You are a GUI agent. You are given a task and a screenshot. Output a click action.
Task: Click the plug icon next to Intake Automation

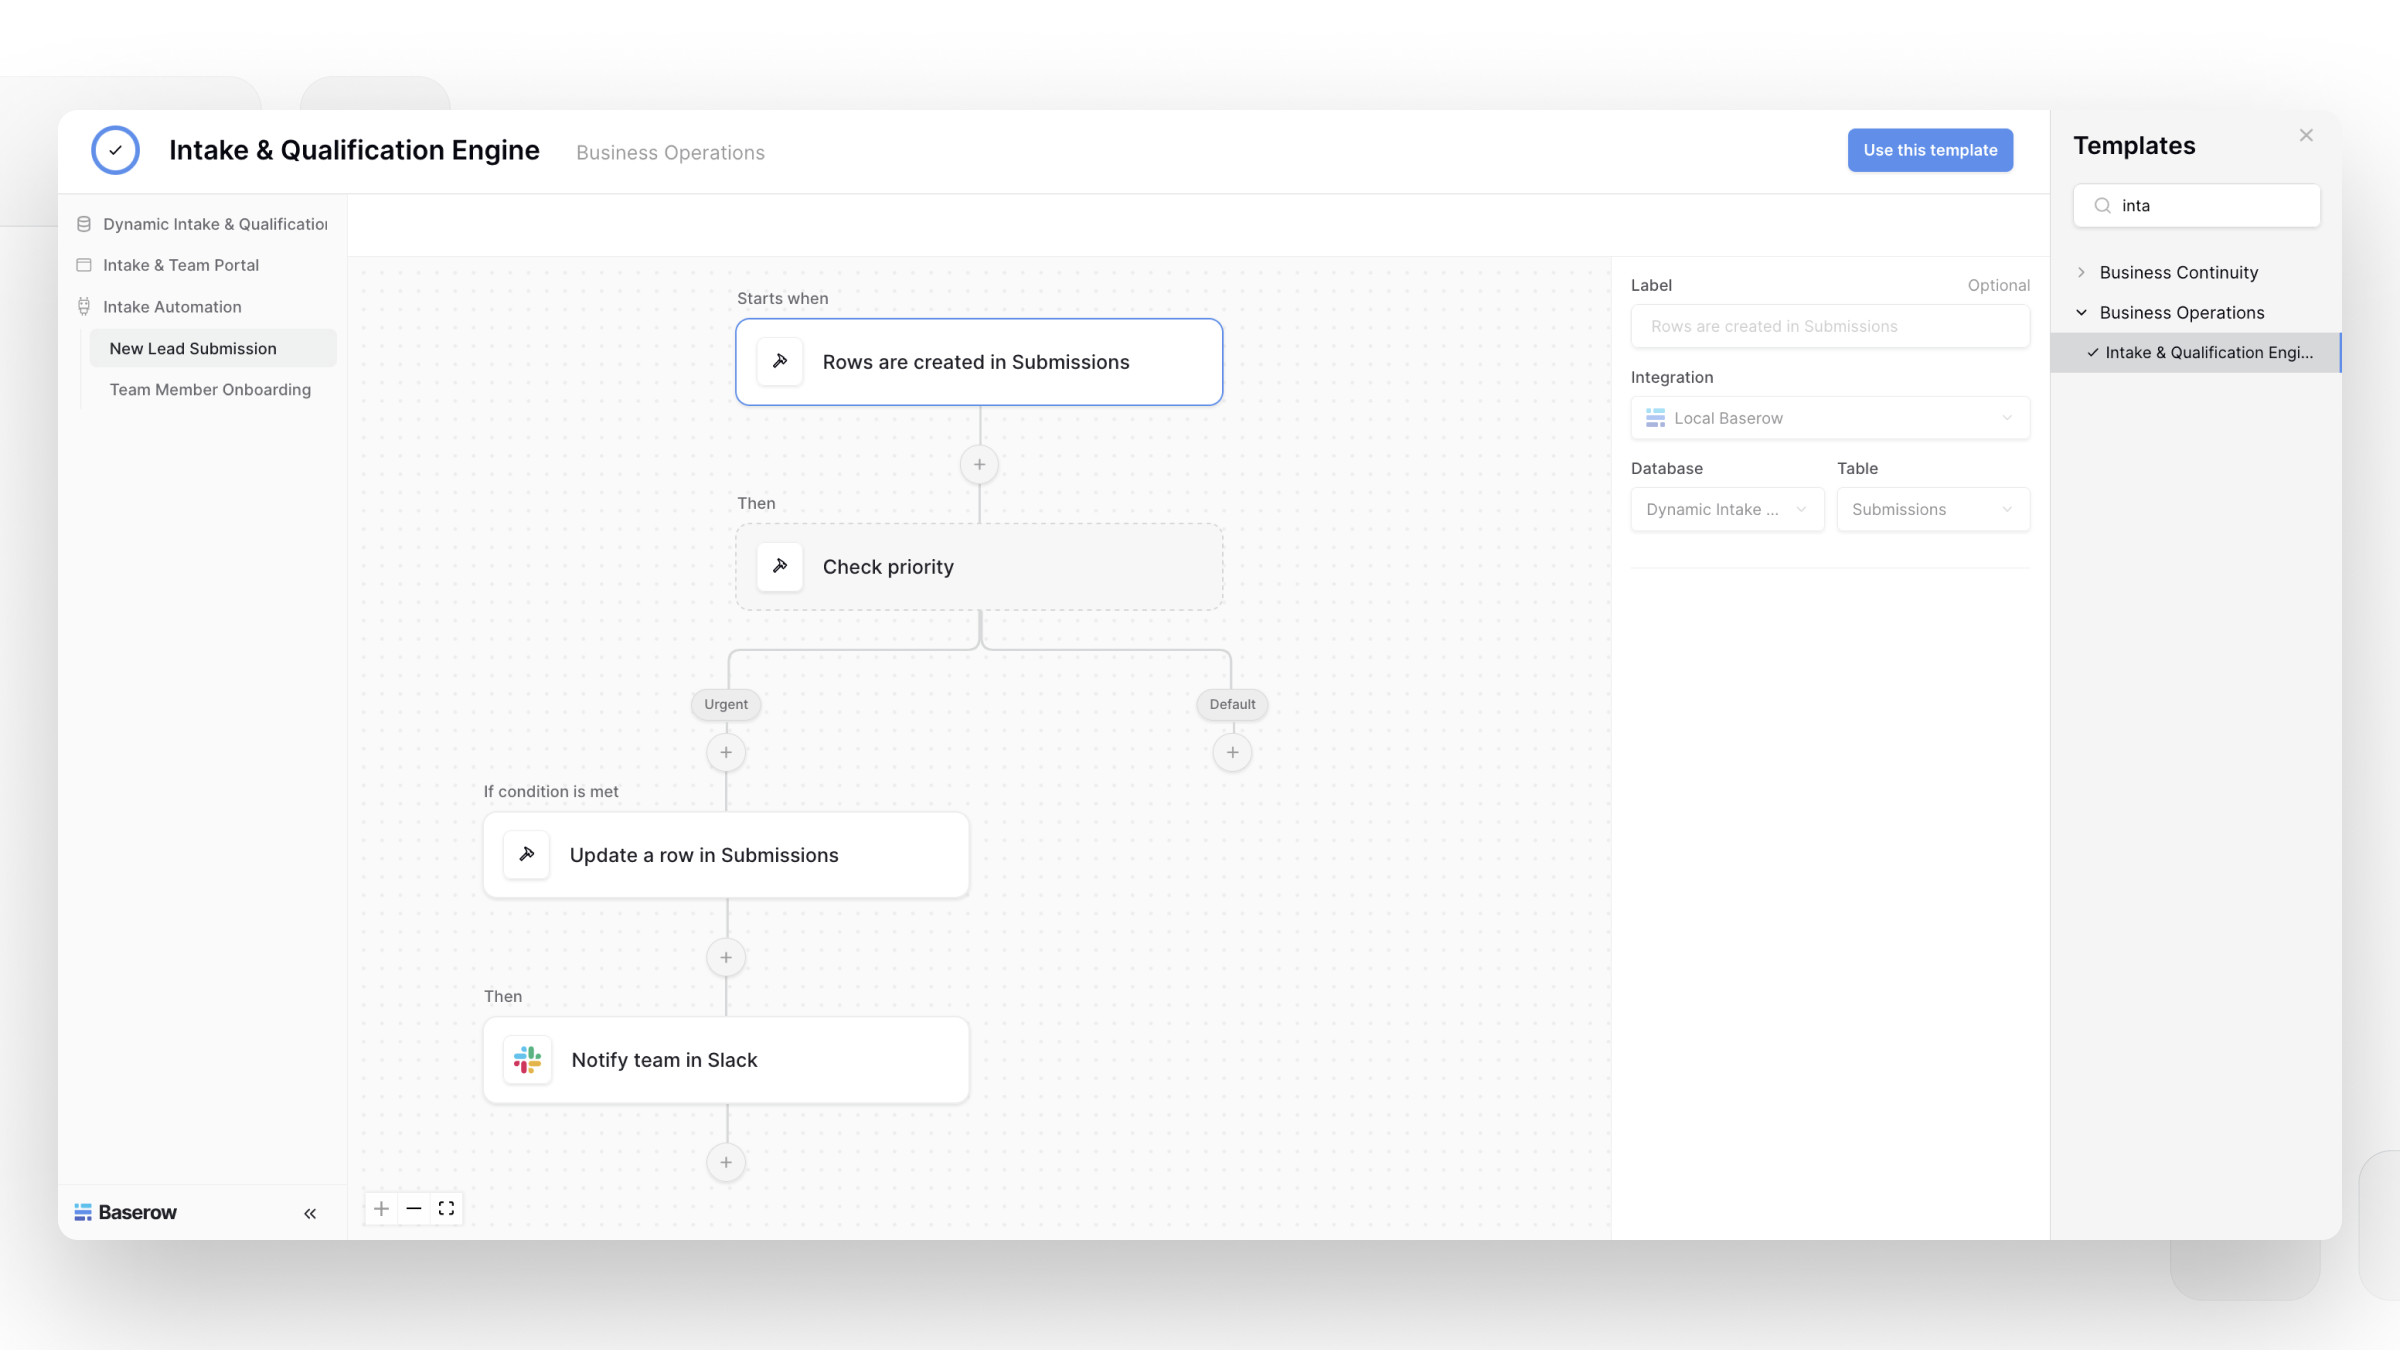84,306
